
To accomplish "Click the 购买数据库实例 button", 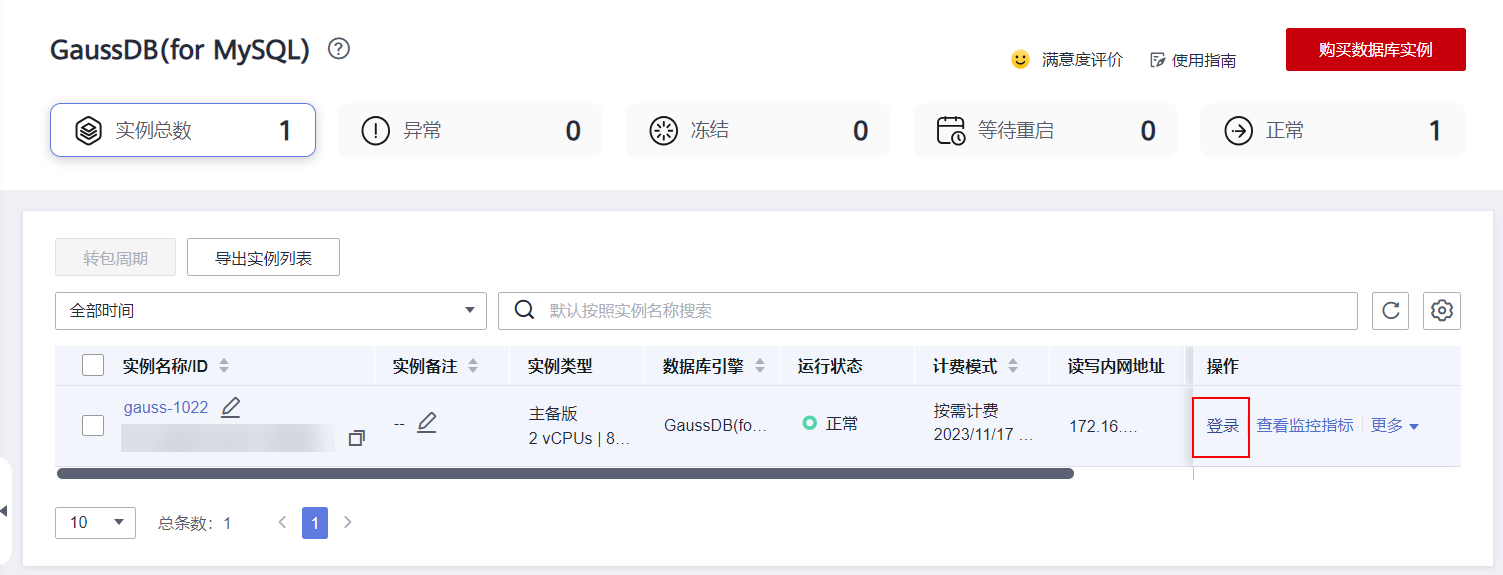I will point(1375,49).
